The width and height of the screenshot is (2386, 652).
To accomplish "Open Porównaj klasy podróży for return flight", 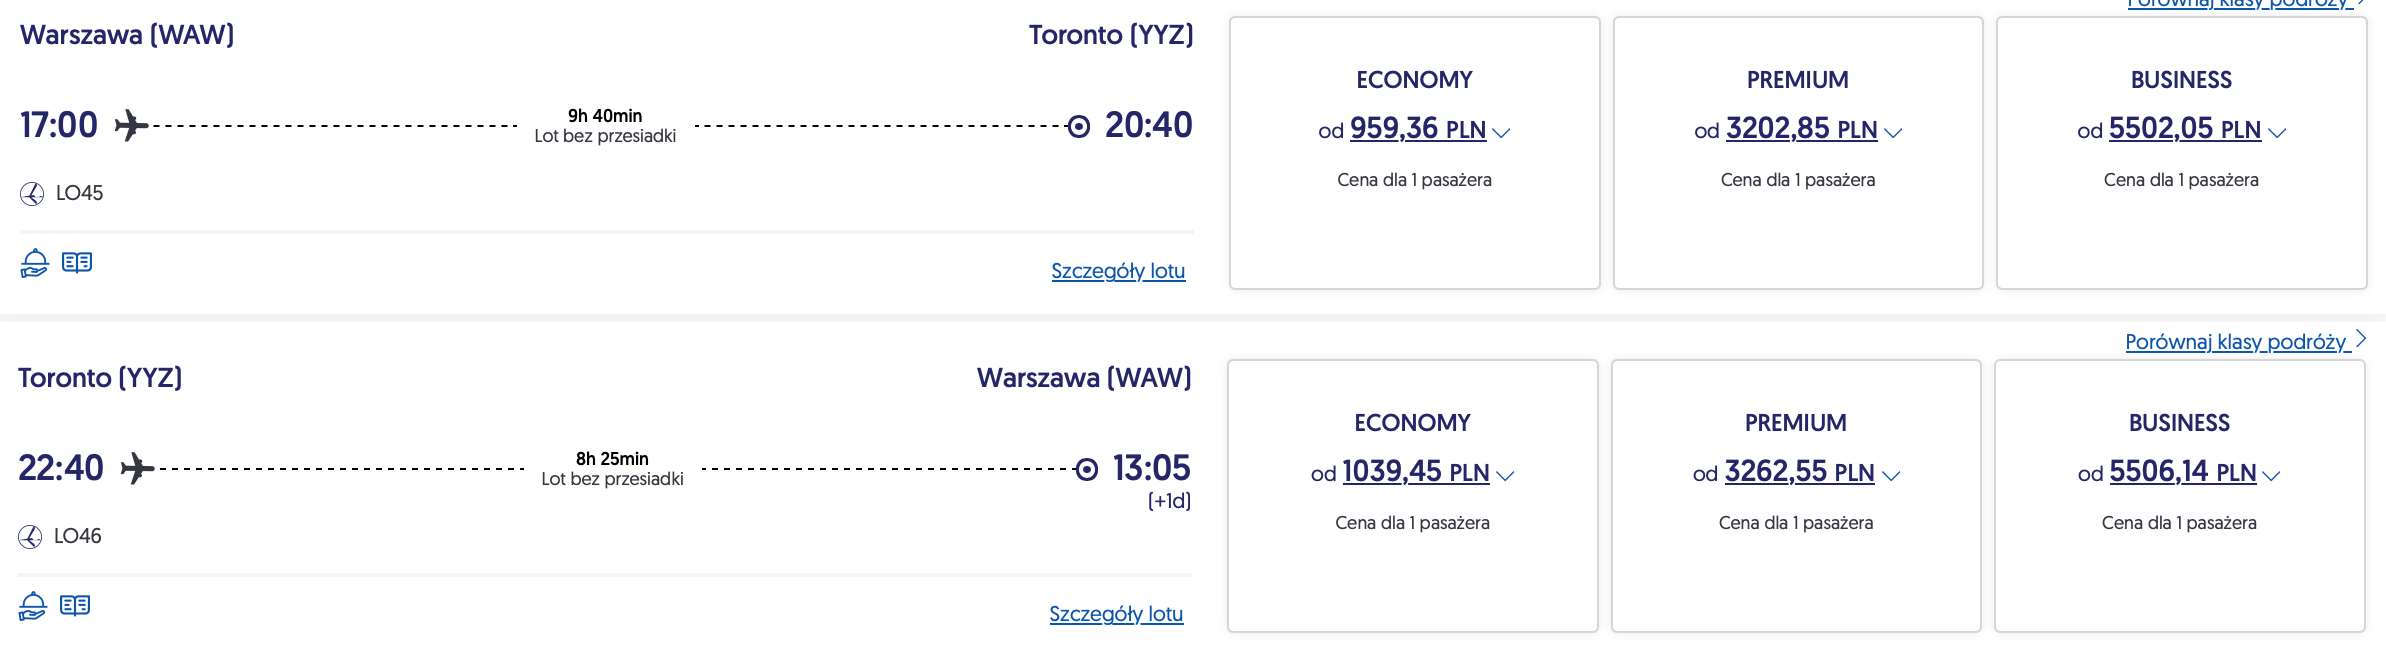I will [2236, 342].
